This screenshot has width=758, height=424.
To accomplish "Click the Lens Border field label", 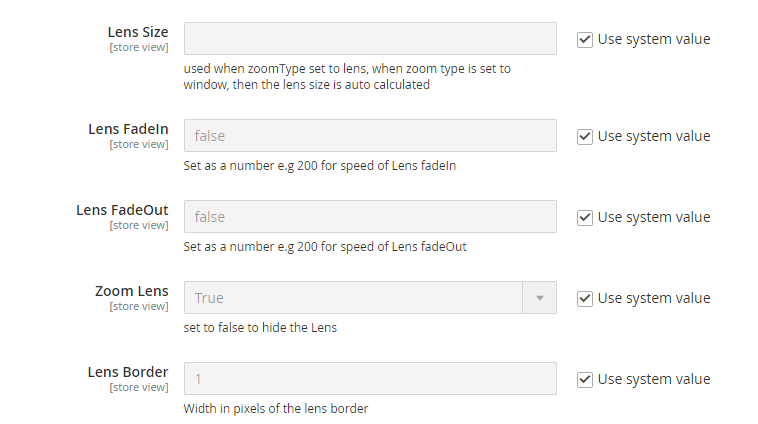I will [128, 372].
